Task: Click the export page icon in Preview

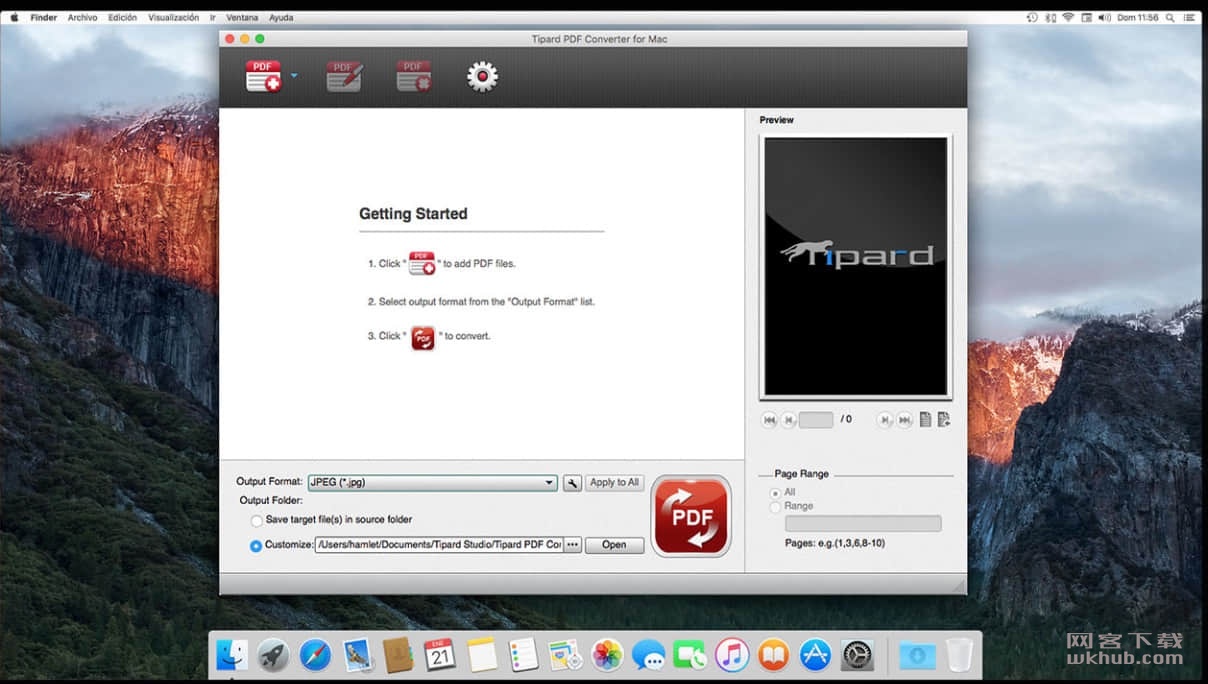Action: coord(943,420)
